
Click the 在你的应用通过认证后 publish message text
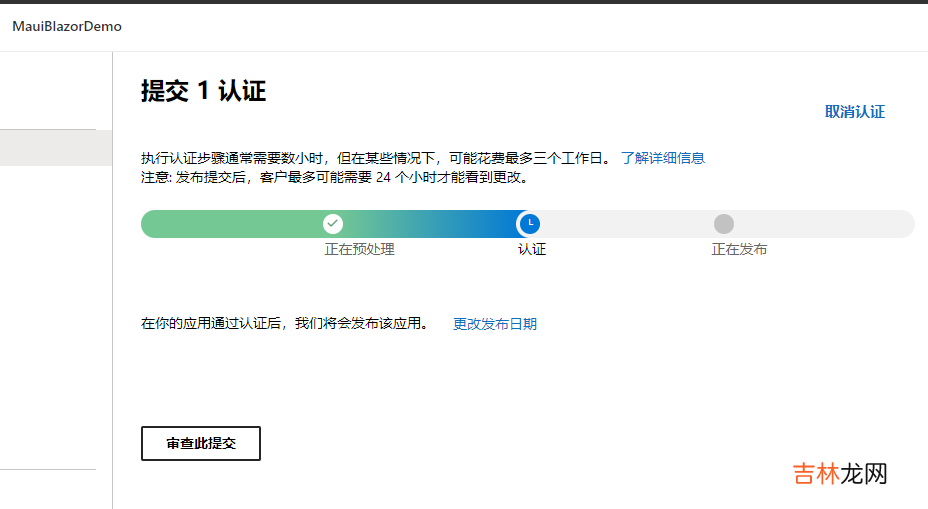[x=286, y=324]
